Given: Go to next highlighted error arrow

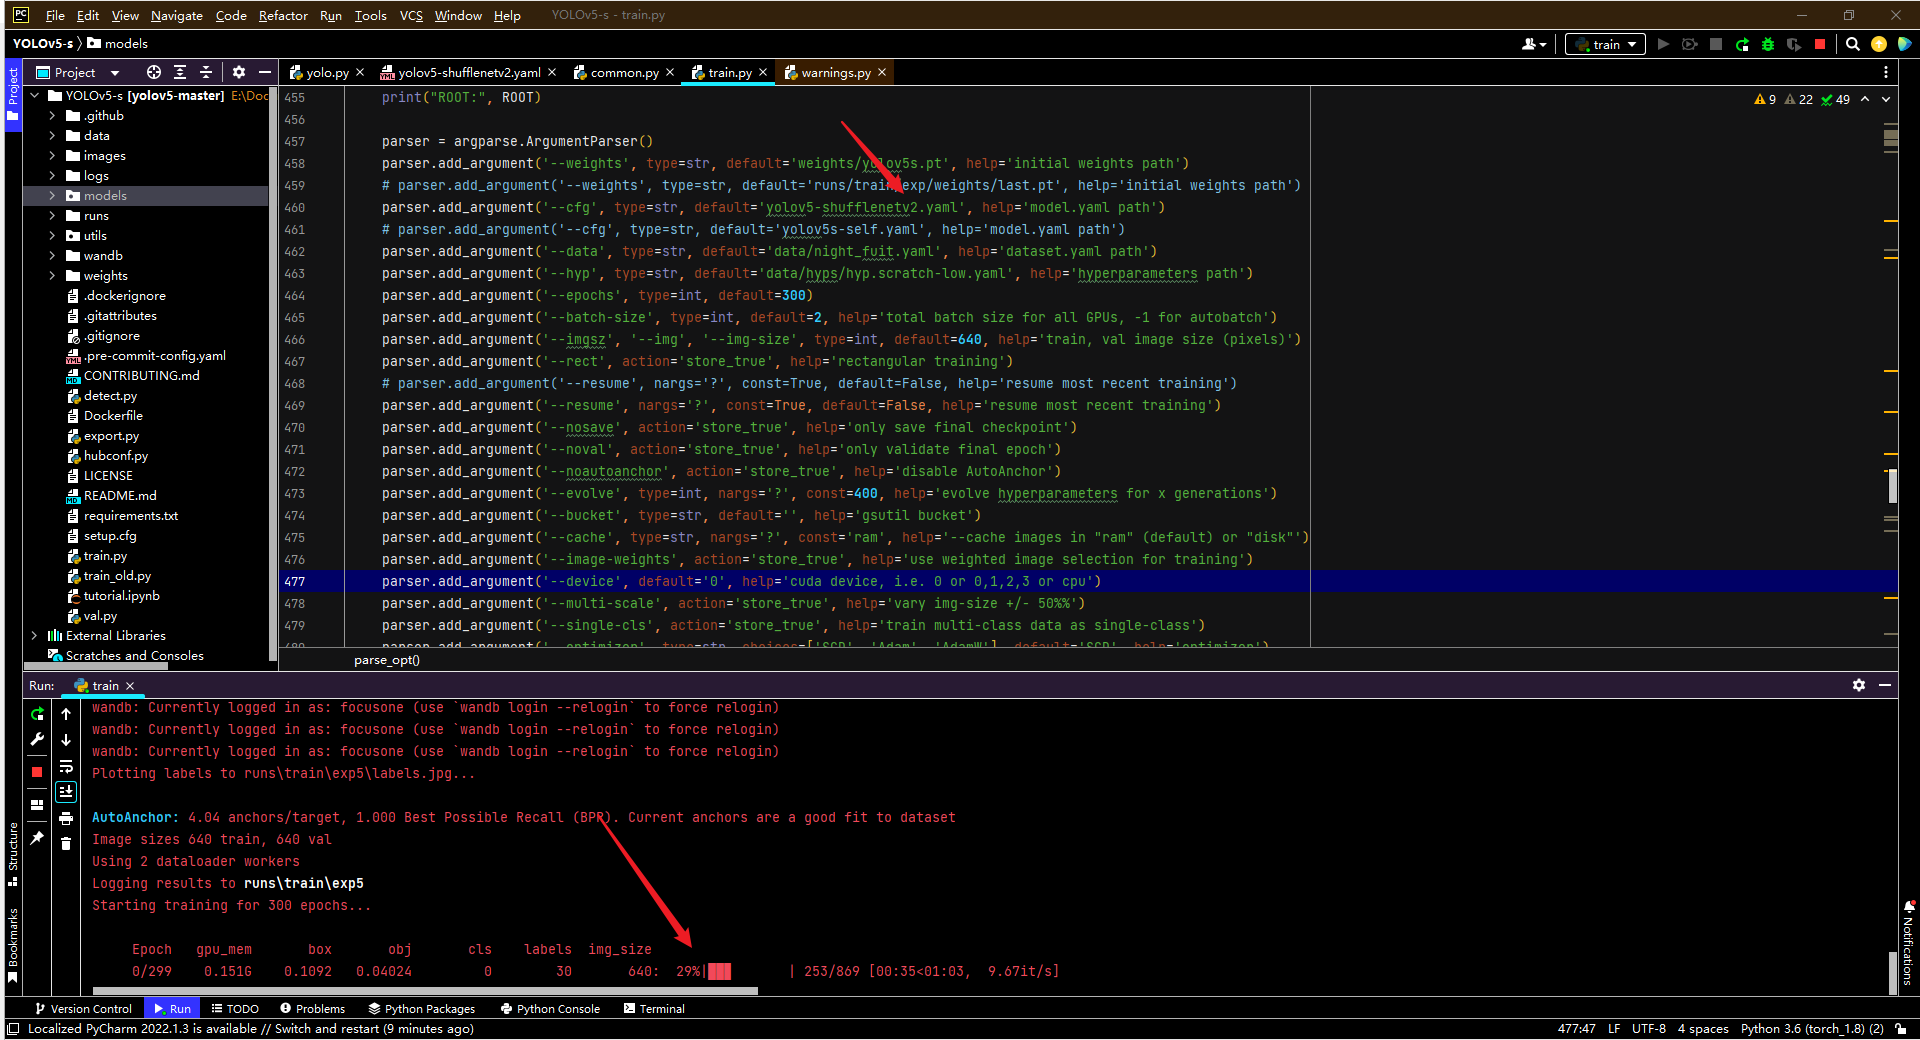Looking at the screenshot, I should 1886,99.
